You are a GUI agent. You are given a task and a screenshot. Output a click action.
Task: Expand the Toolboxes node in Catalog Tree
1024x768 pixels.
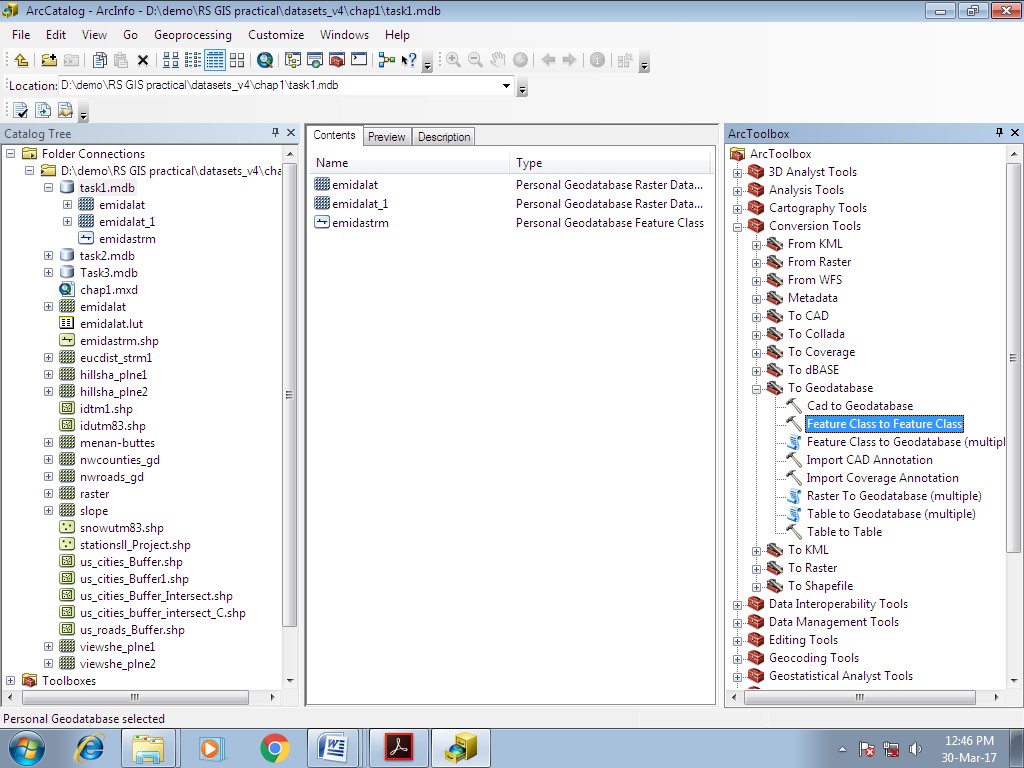tap(10, 680)
